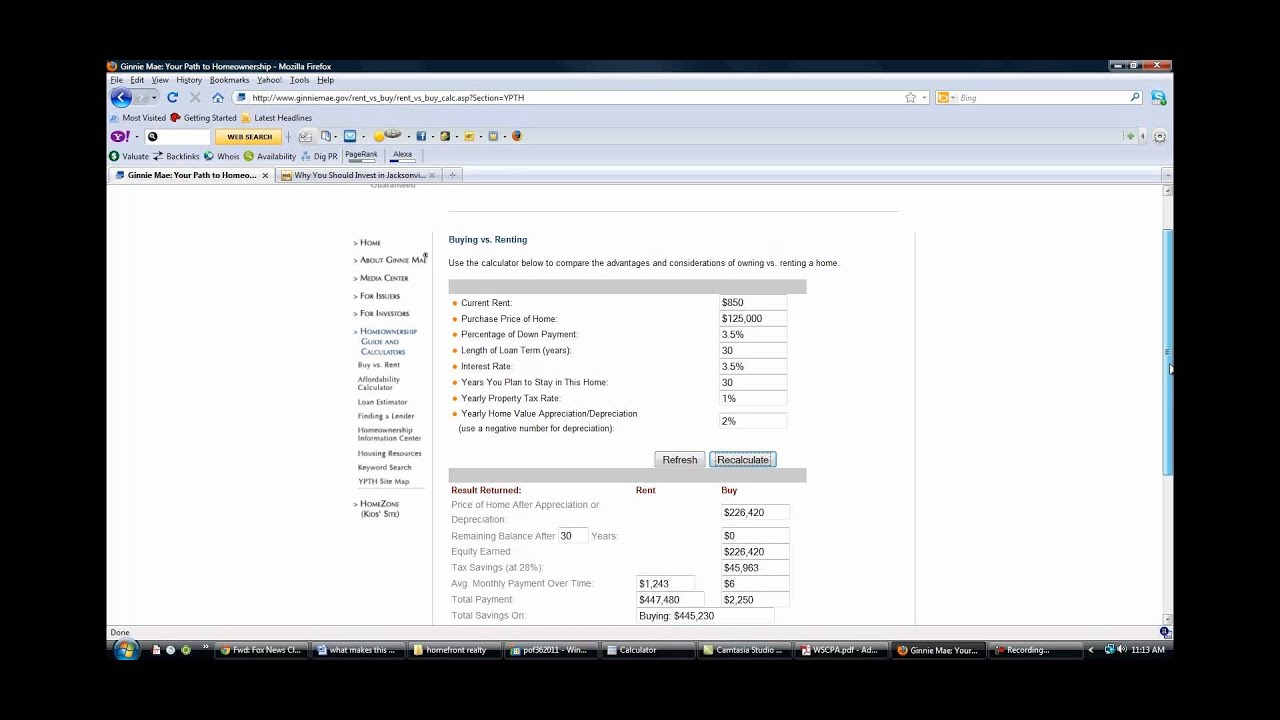Image resolution: width=1280 pixels, height=720 pixels.
Task: Open the Camtasia Studio taskbar button
Action: [x=747, y=650]
